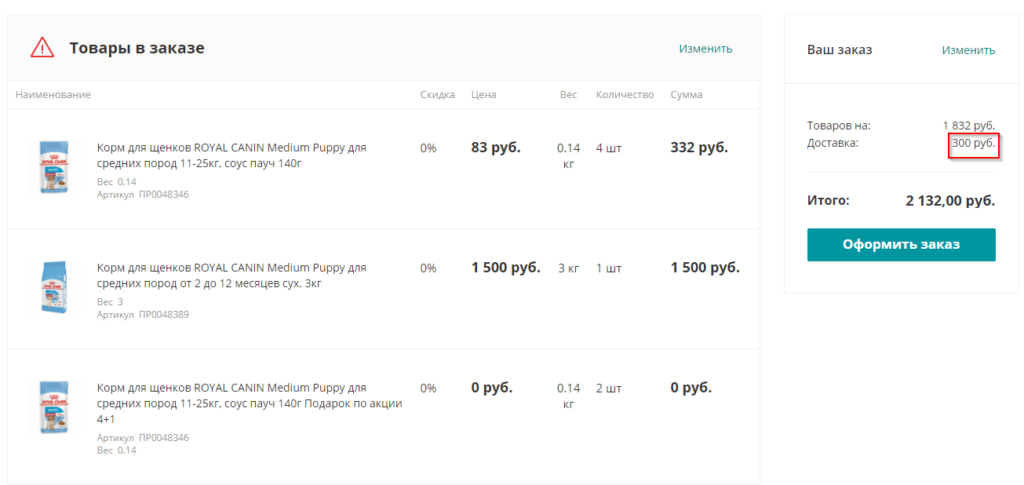Click the 'Скидка' column header
1024x485 pixels.
click(x=438, y=95)
